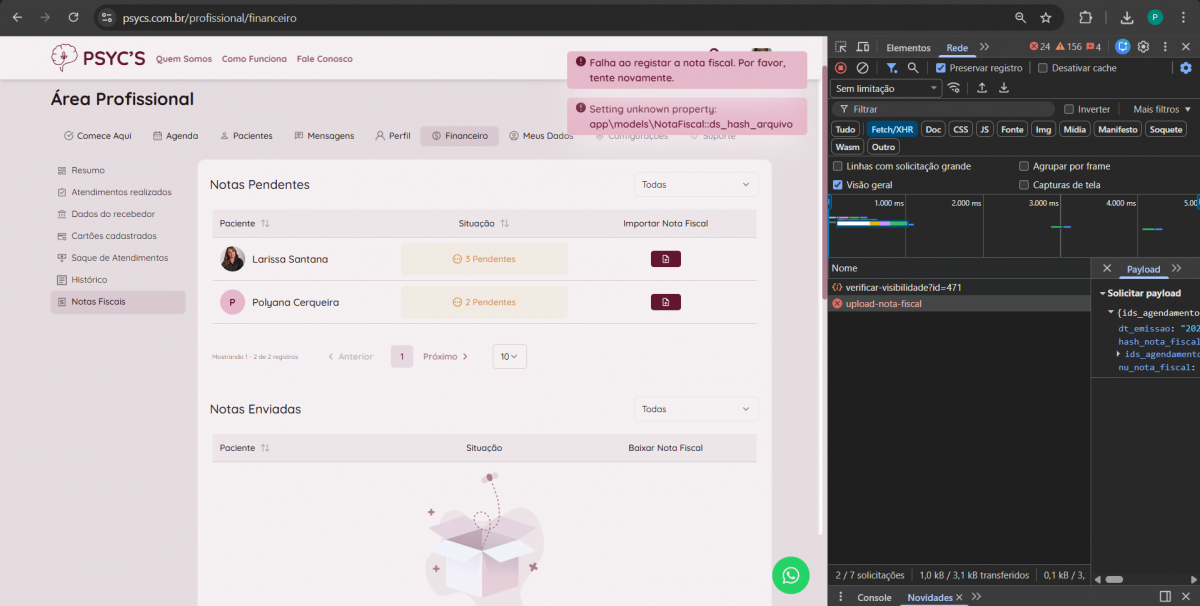Import nota fiscal for Larissa Santana

pos(665,259)
